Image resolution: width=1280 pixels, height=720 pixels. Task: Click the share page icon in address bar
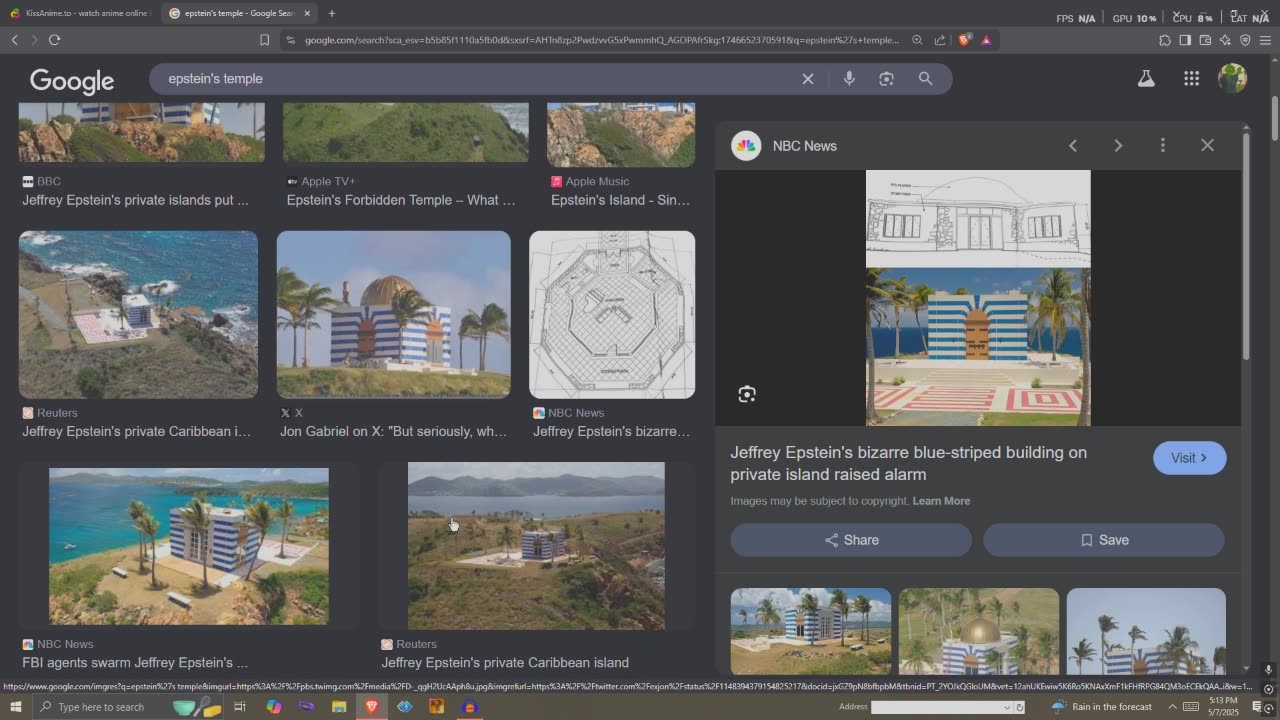click(x=940, y=40)
